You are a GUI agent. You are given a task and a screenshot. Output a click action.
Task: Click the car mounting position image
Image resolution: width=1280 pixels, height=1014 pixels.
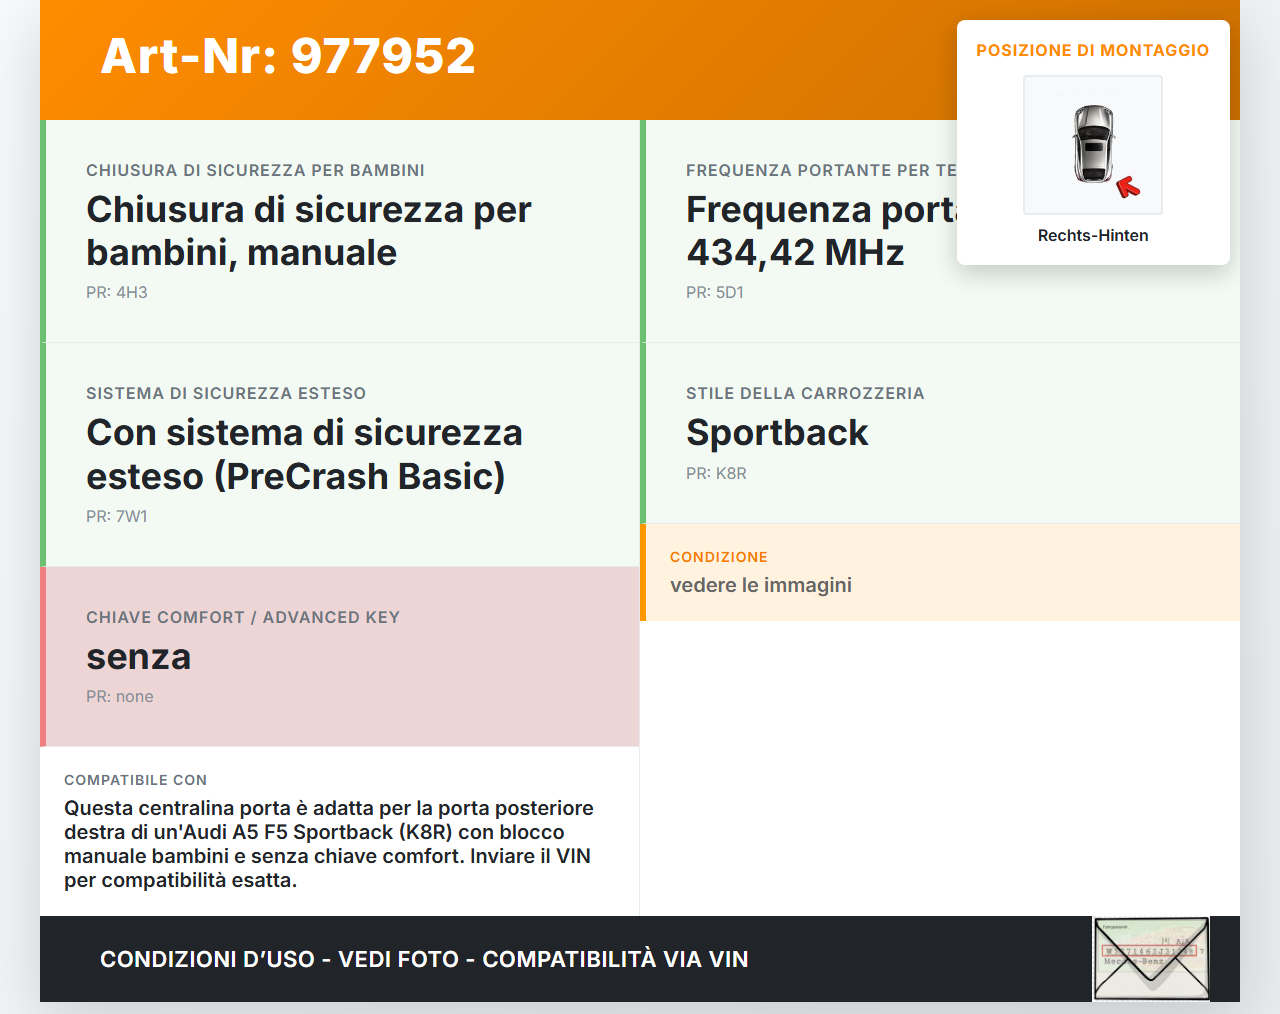1093,145
